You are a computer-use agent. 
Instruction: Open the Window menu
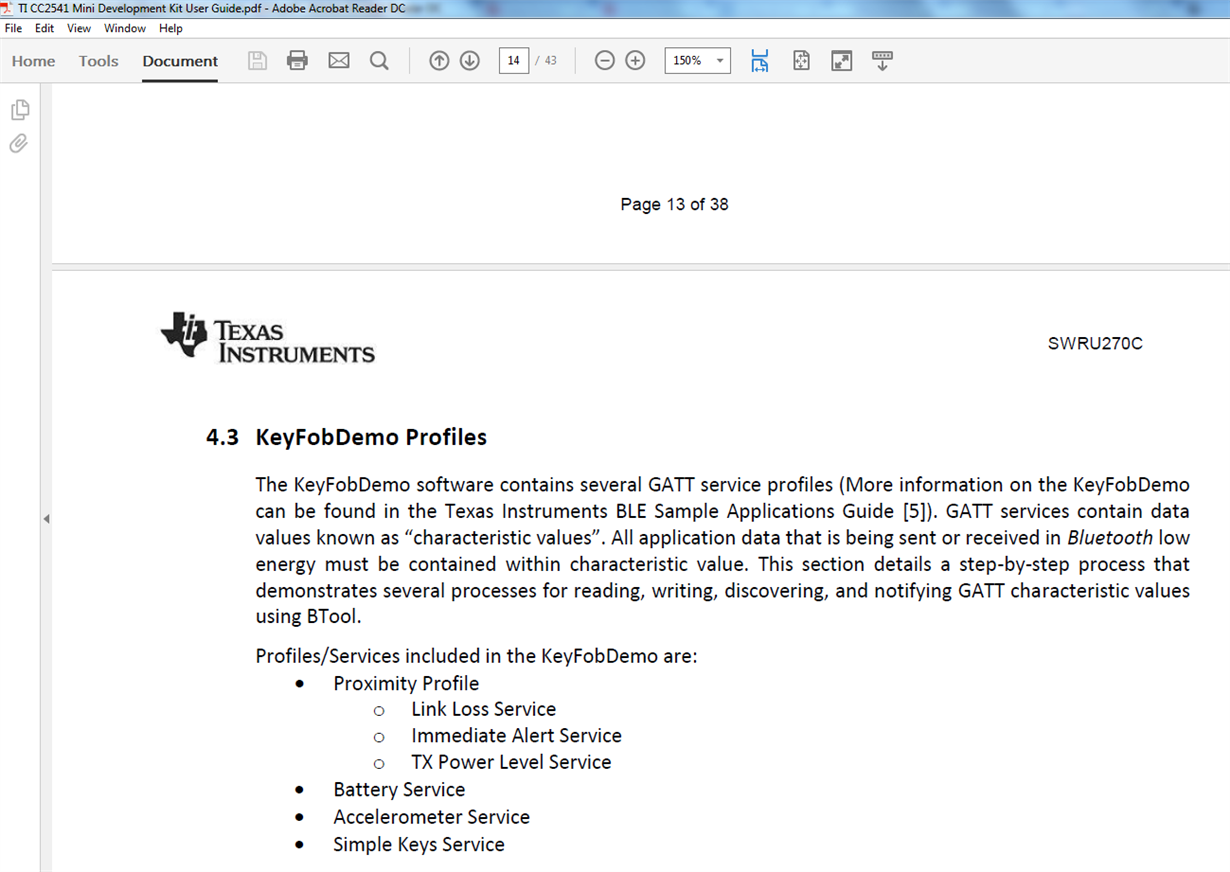point(125,29)
